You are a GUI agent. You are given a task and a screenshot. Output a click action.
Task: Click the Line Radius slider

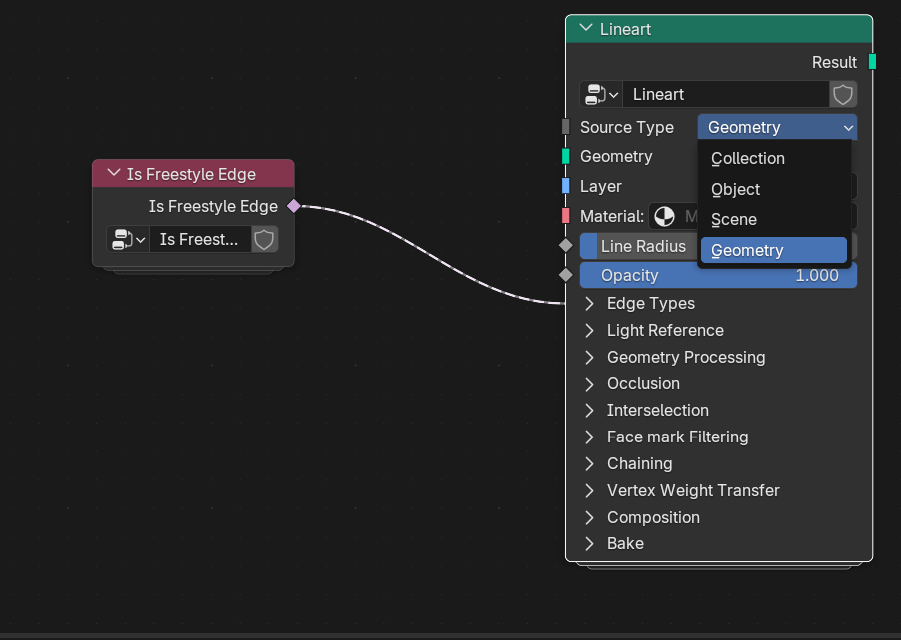click(639, 246)
